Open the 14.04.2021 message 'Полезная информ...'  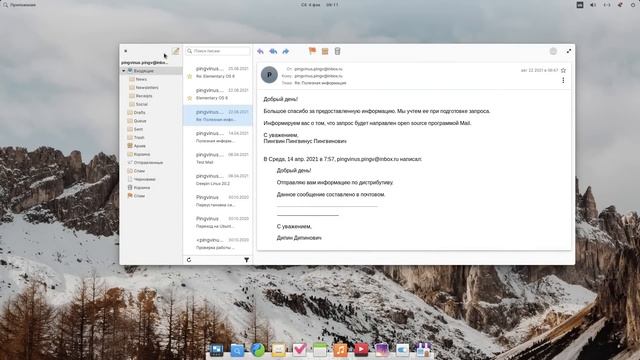point(218,137)
